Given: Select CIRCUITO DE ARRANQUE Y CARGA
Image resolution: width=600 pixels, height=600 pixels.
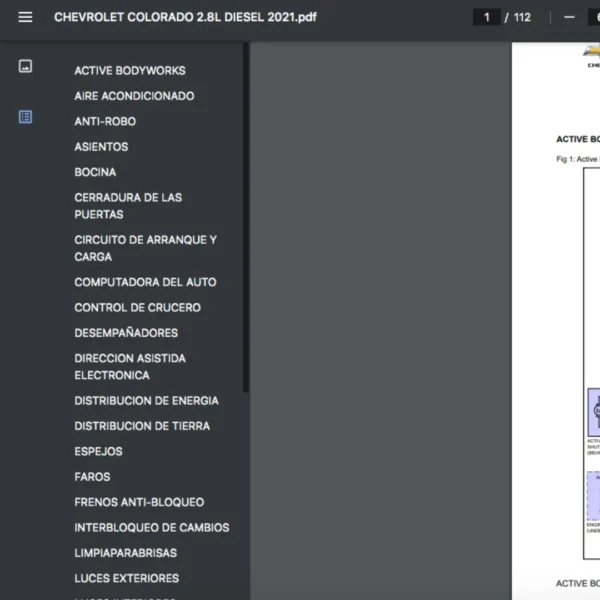Looking at the screenshot, I should (145, 248).
